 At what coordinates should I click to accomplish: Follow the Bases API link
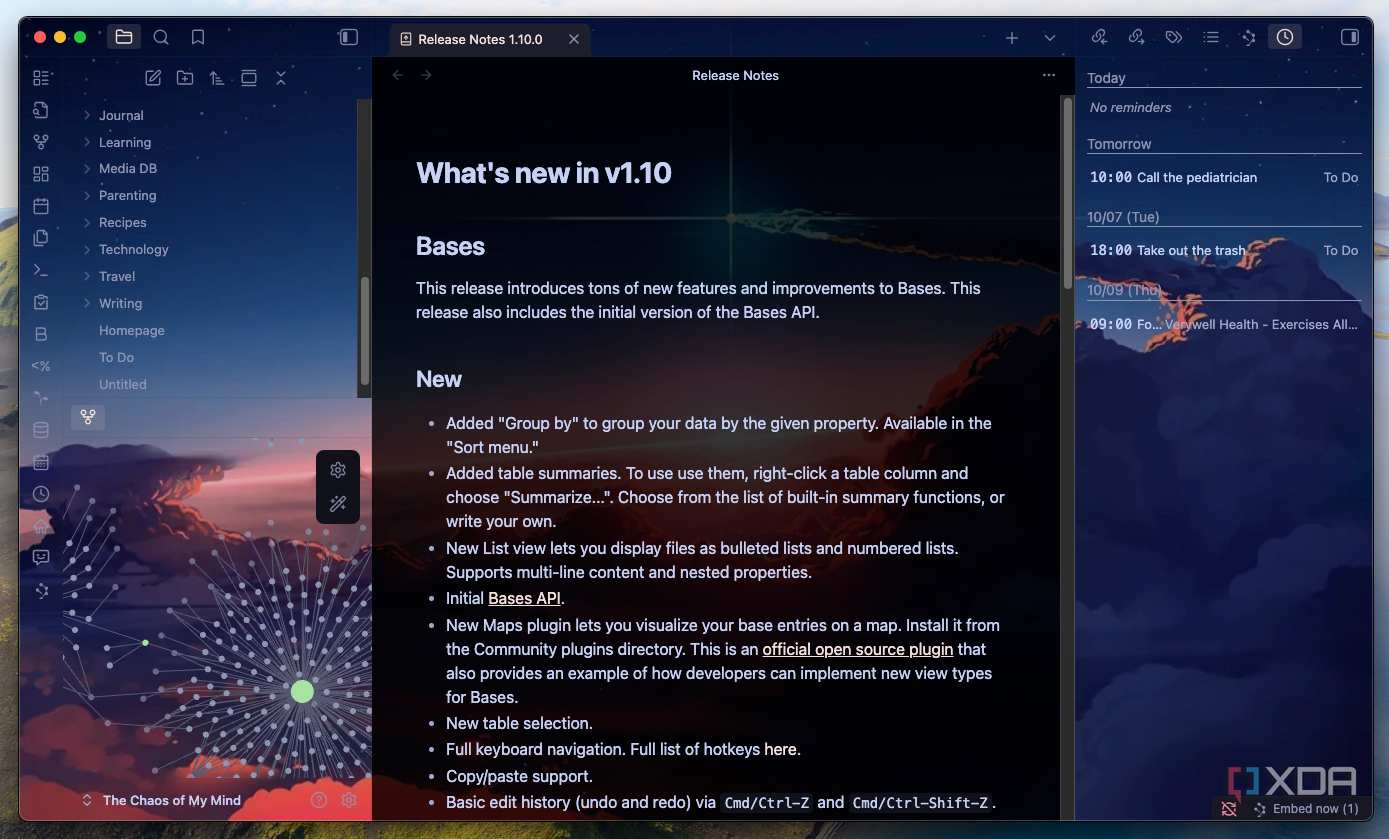point(525,598)
